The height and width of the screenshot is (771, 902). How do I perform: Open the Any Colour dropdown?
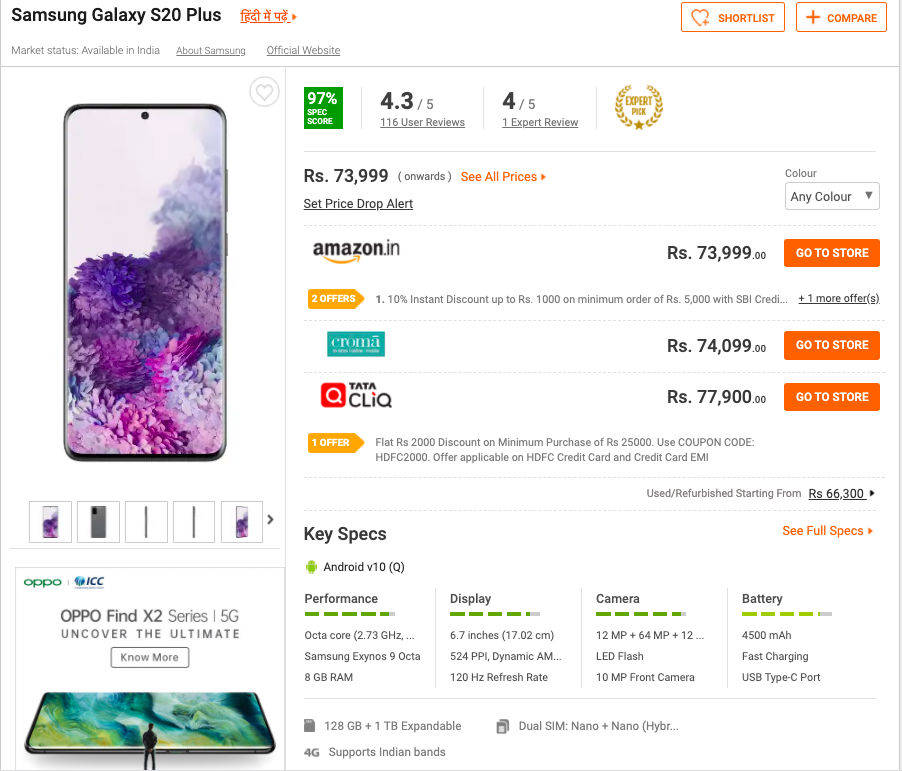[x=832, y=196]
